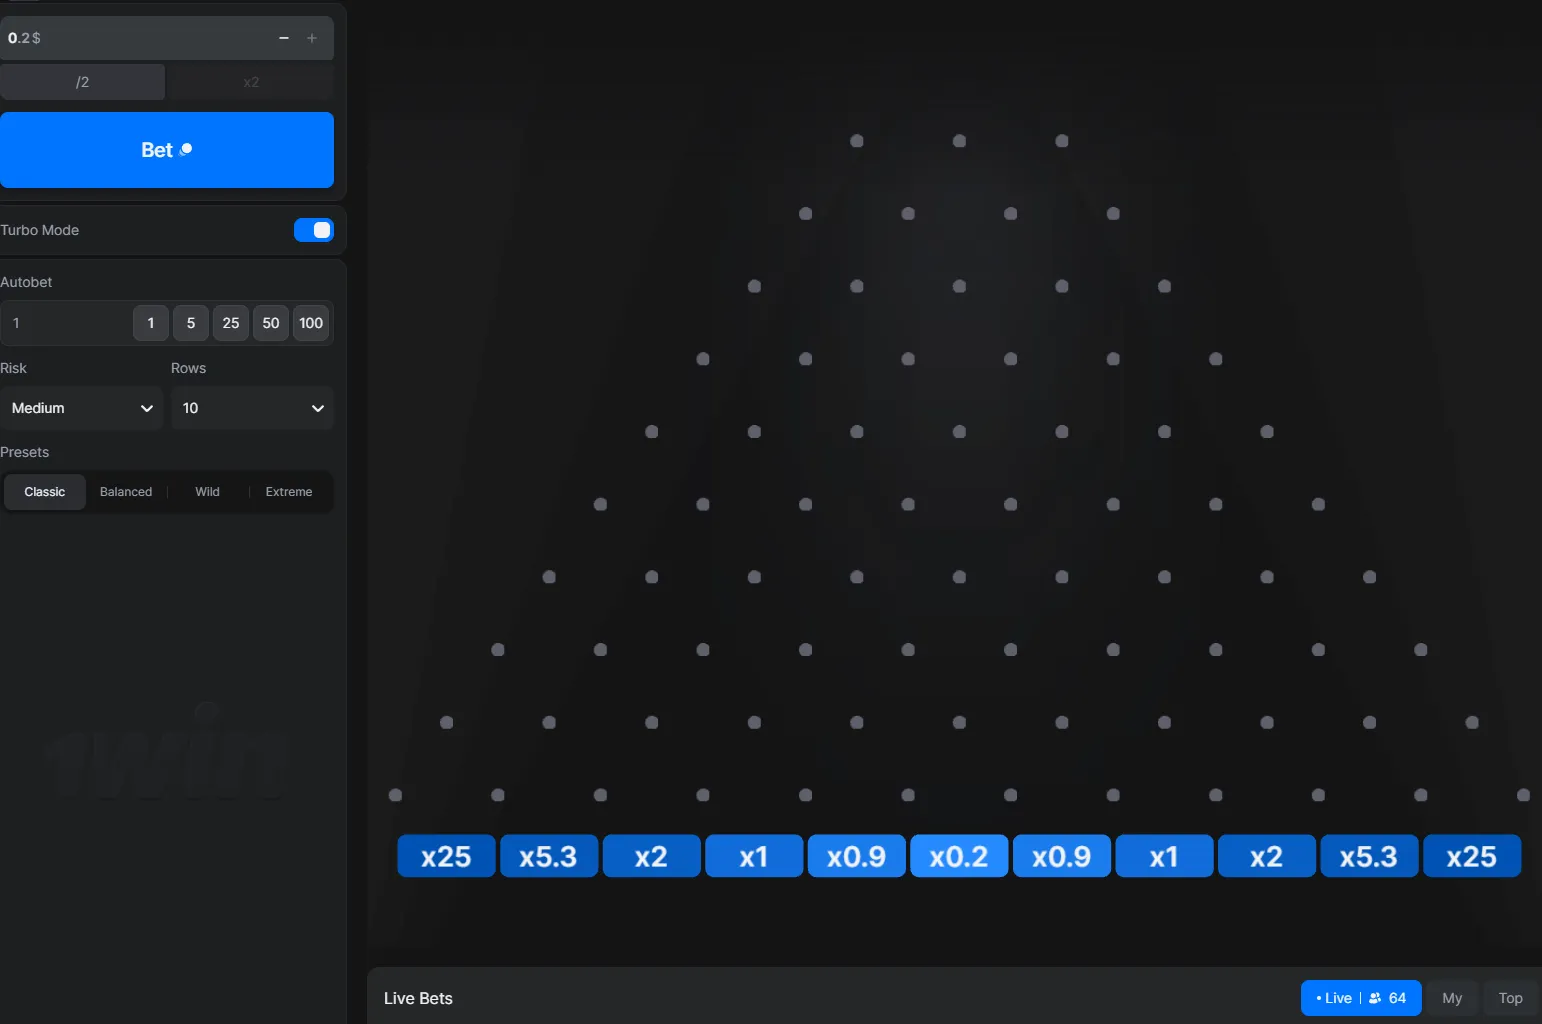The width and height of the screenshot is (1542, 1024).
Task: Set autobet count to 25
Action: [x=231, y=323]
